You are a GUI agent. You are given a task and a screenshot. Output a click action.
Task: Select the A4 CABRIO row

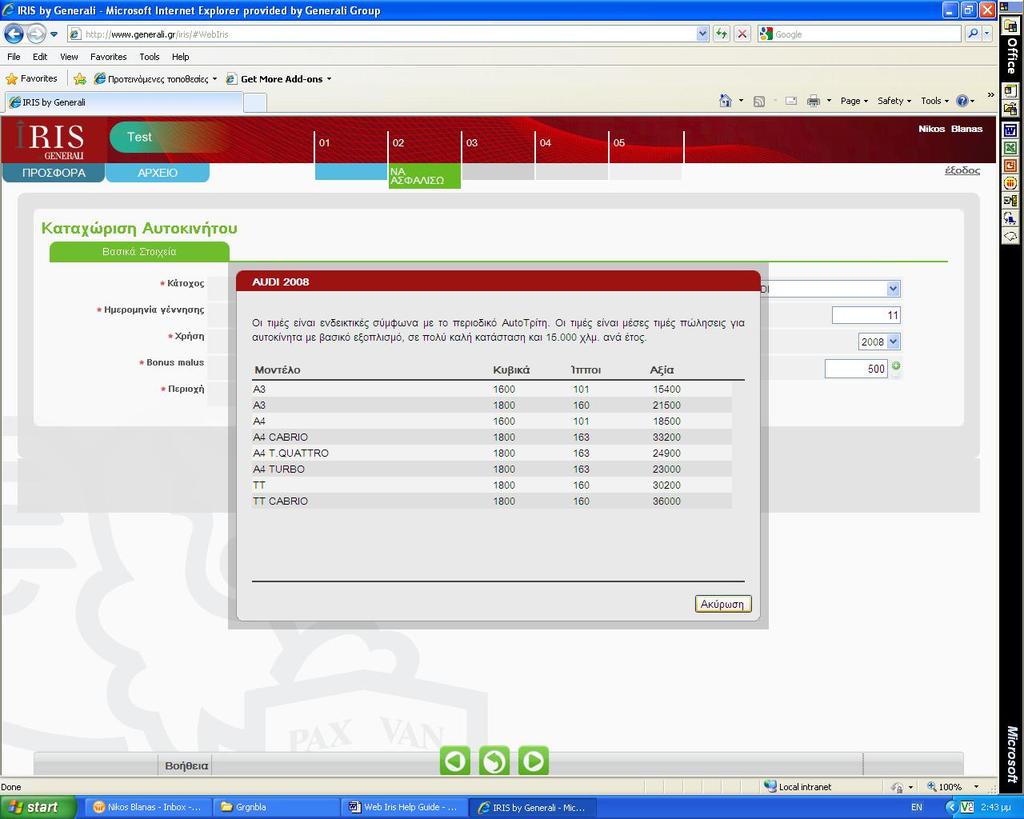pyautogui.click(x=492, y=437)
